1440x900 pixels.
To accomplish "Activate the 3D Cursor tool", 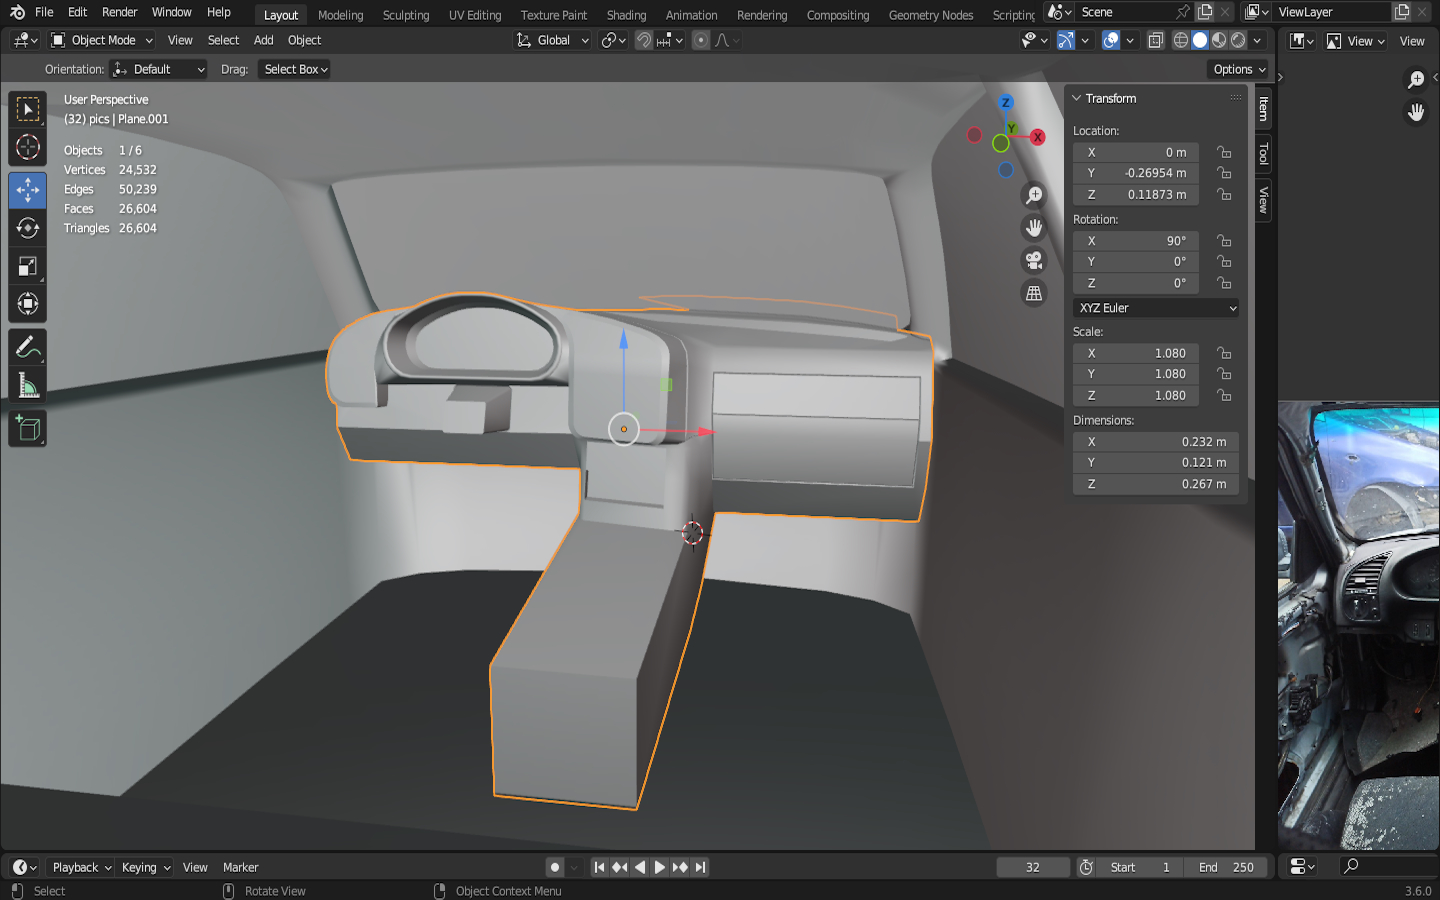I will (28, 148).
